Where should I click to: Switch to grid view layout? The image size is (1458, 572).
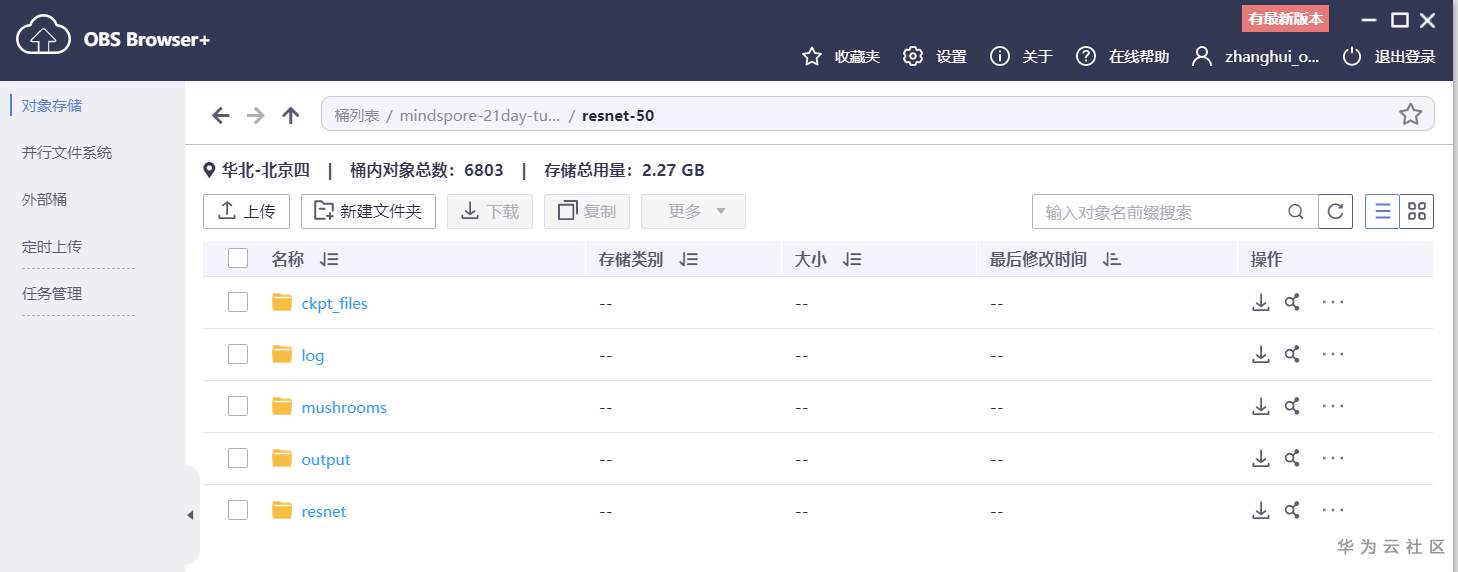(1416, 212)
